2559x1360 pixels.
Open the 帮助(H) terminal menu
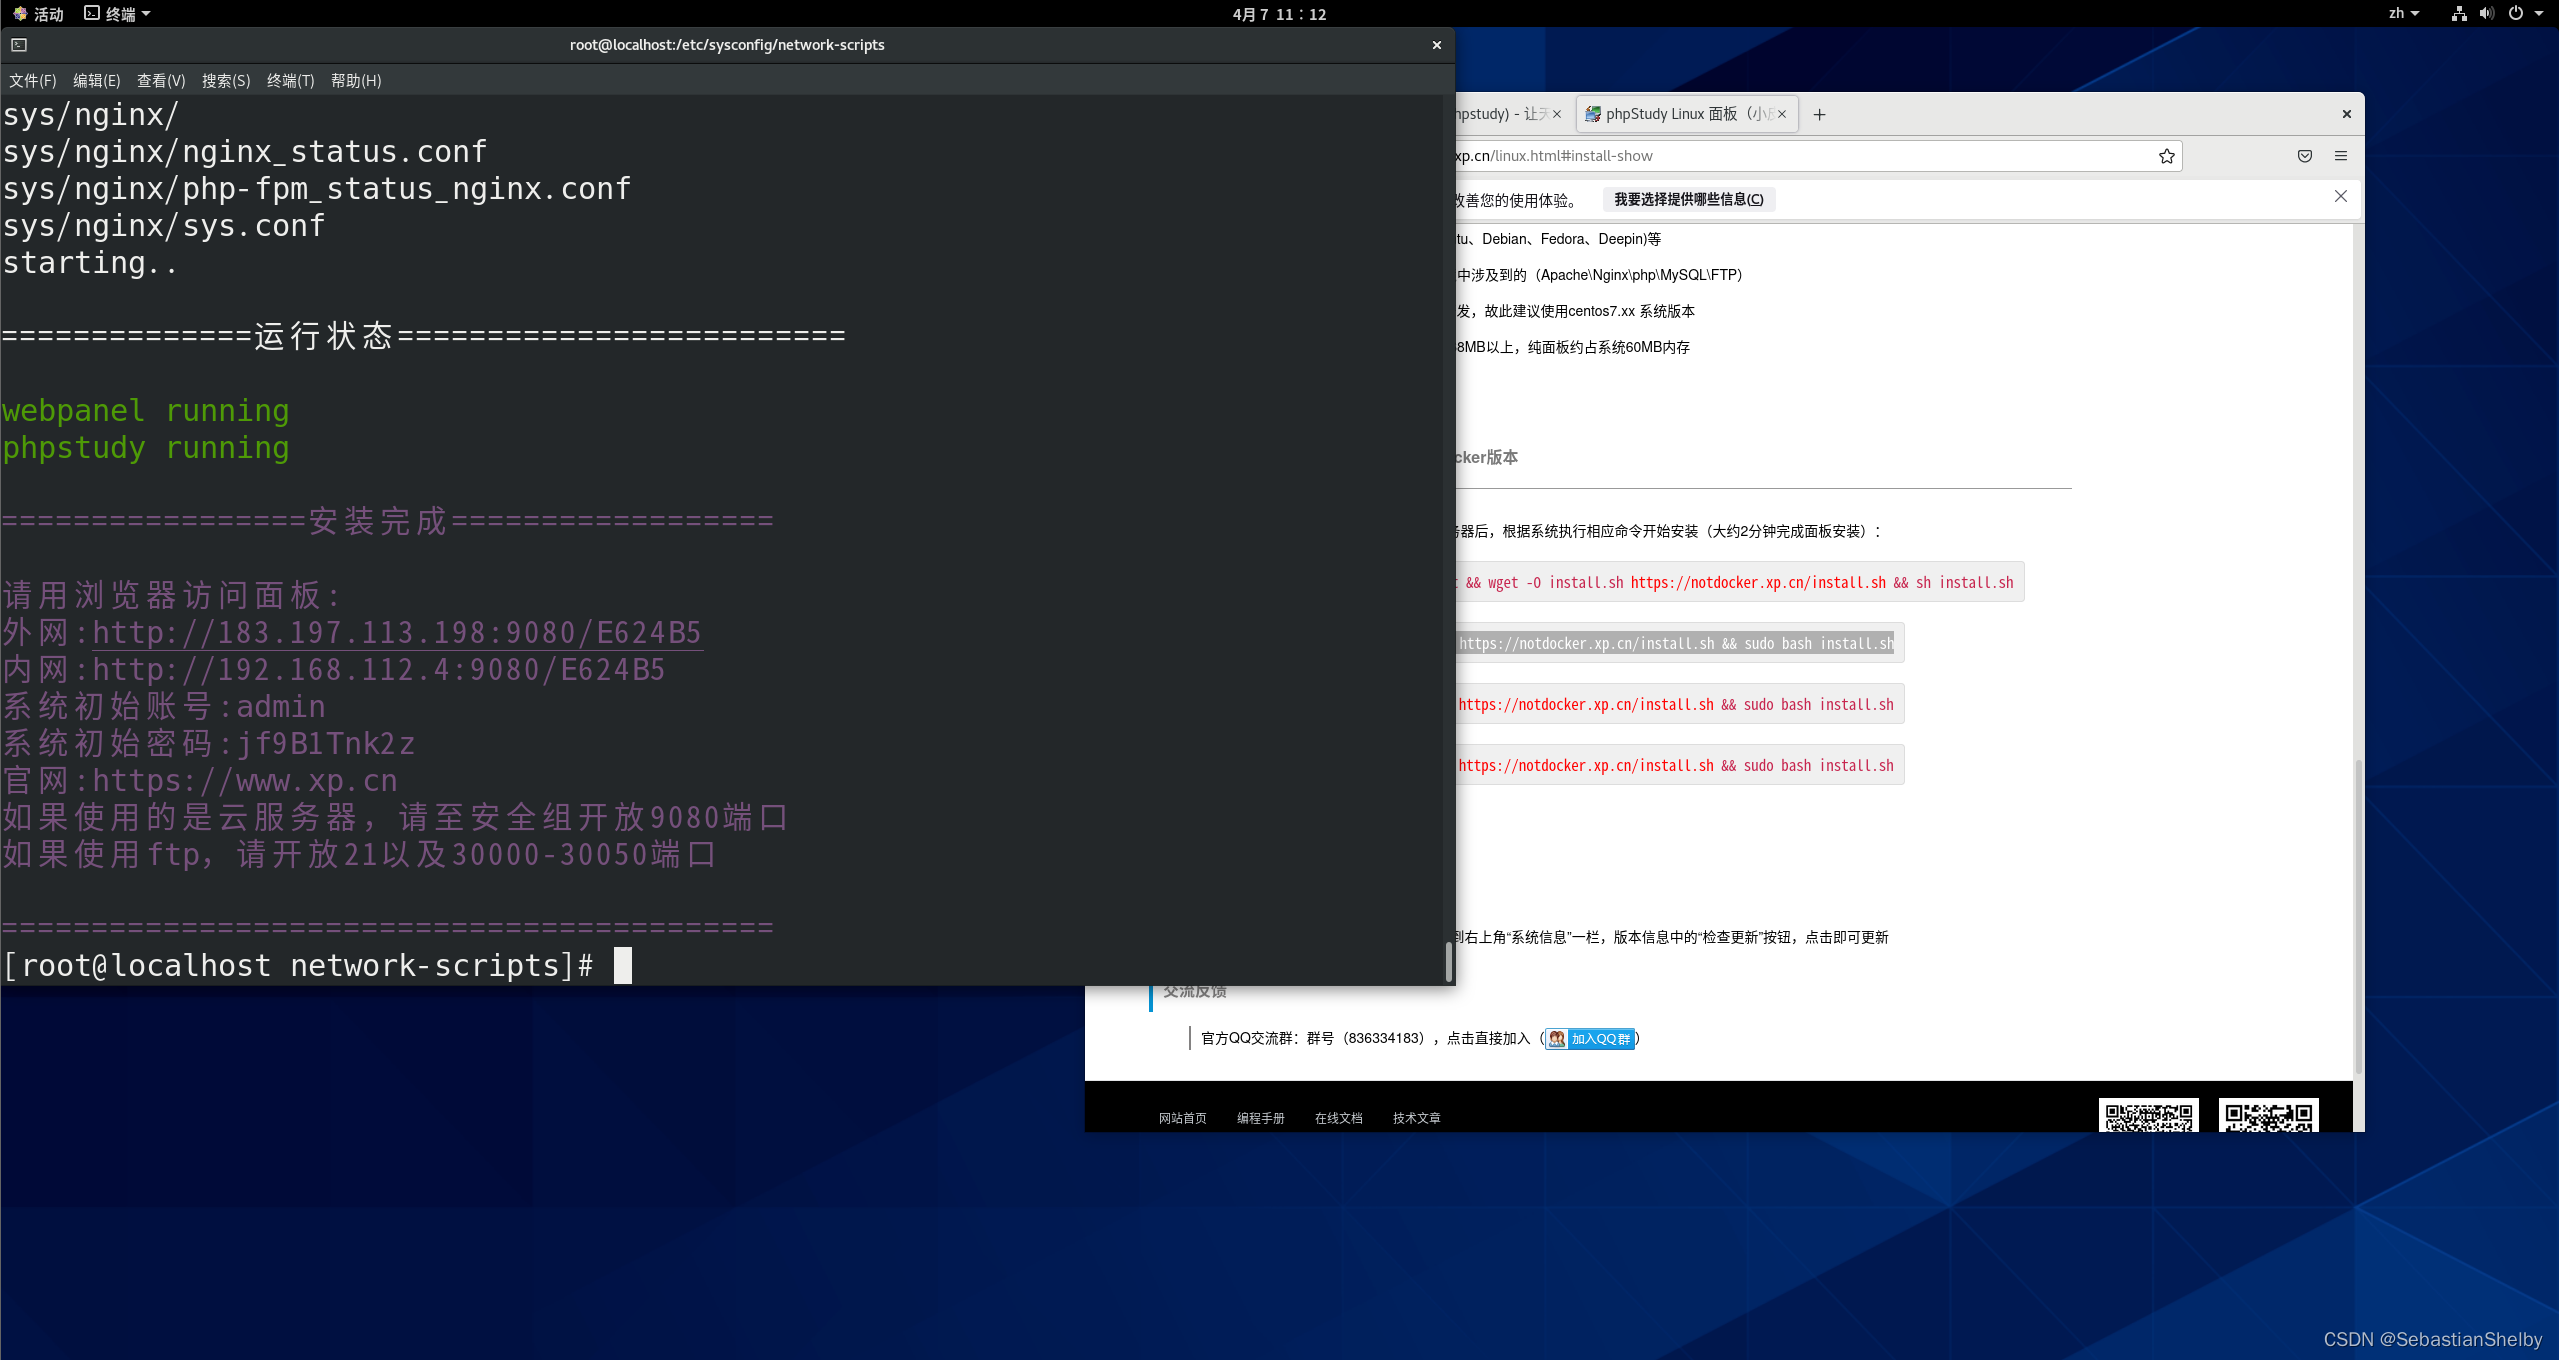[356, 81]
